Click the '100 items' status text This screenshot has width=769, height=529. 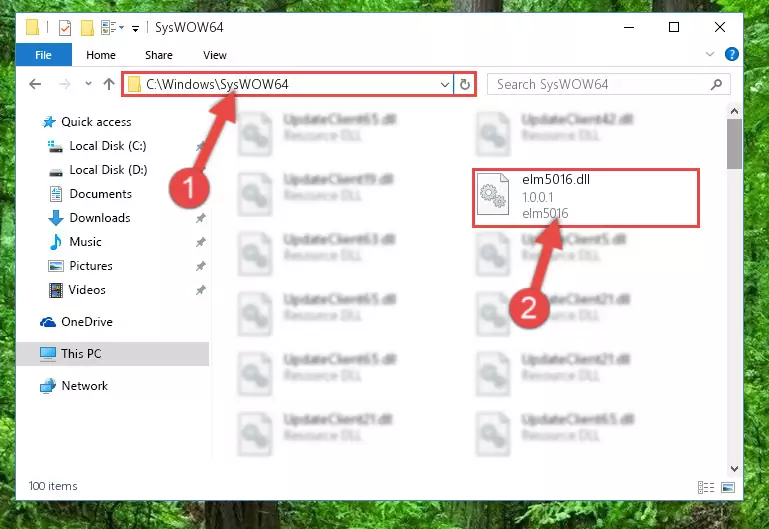pos(53,486)
